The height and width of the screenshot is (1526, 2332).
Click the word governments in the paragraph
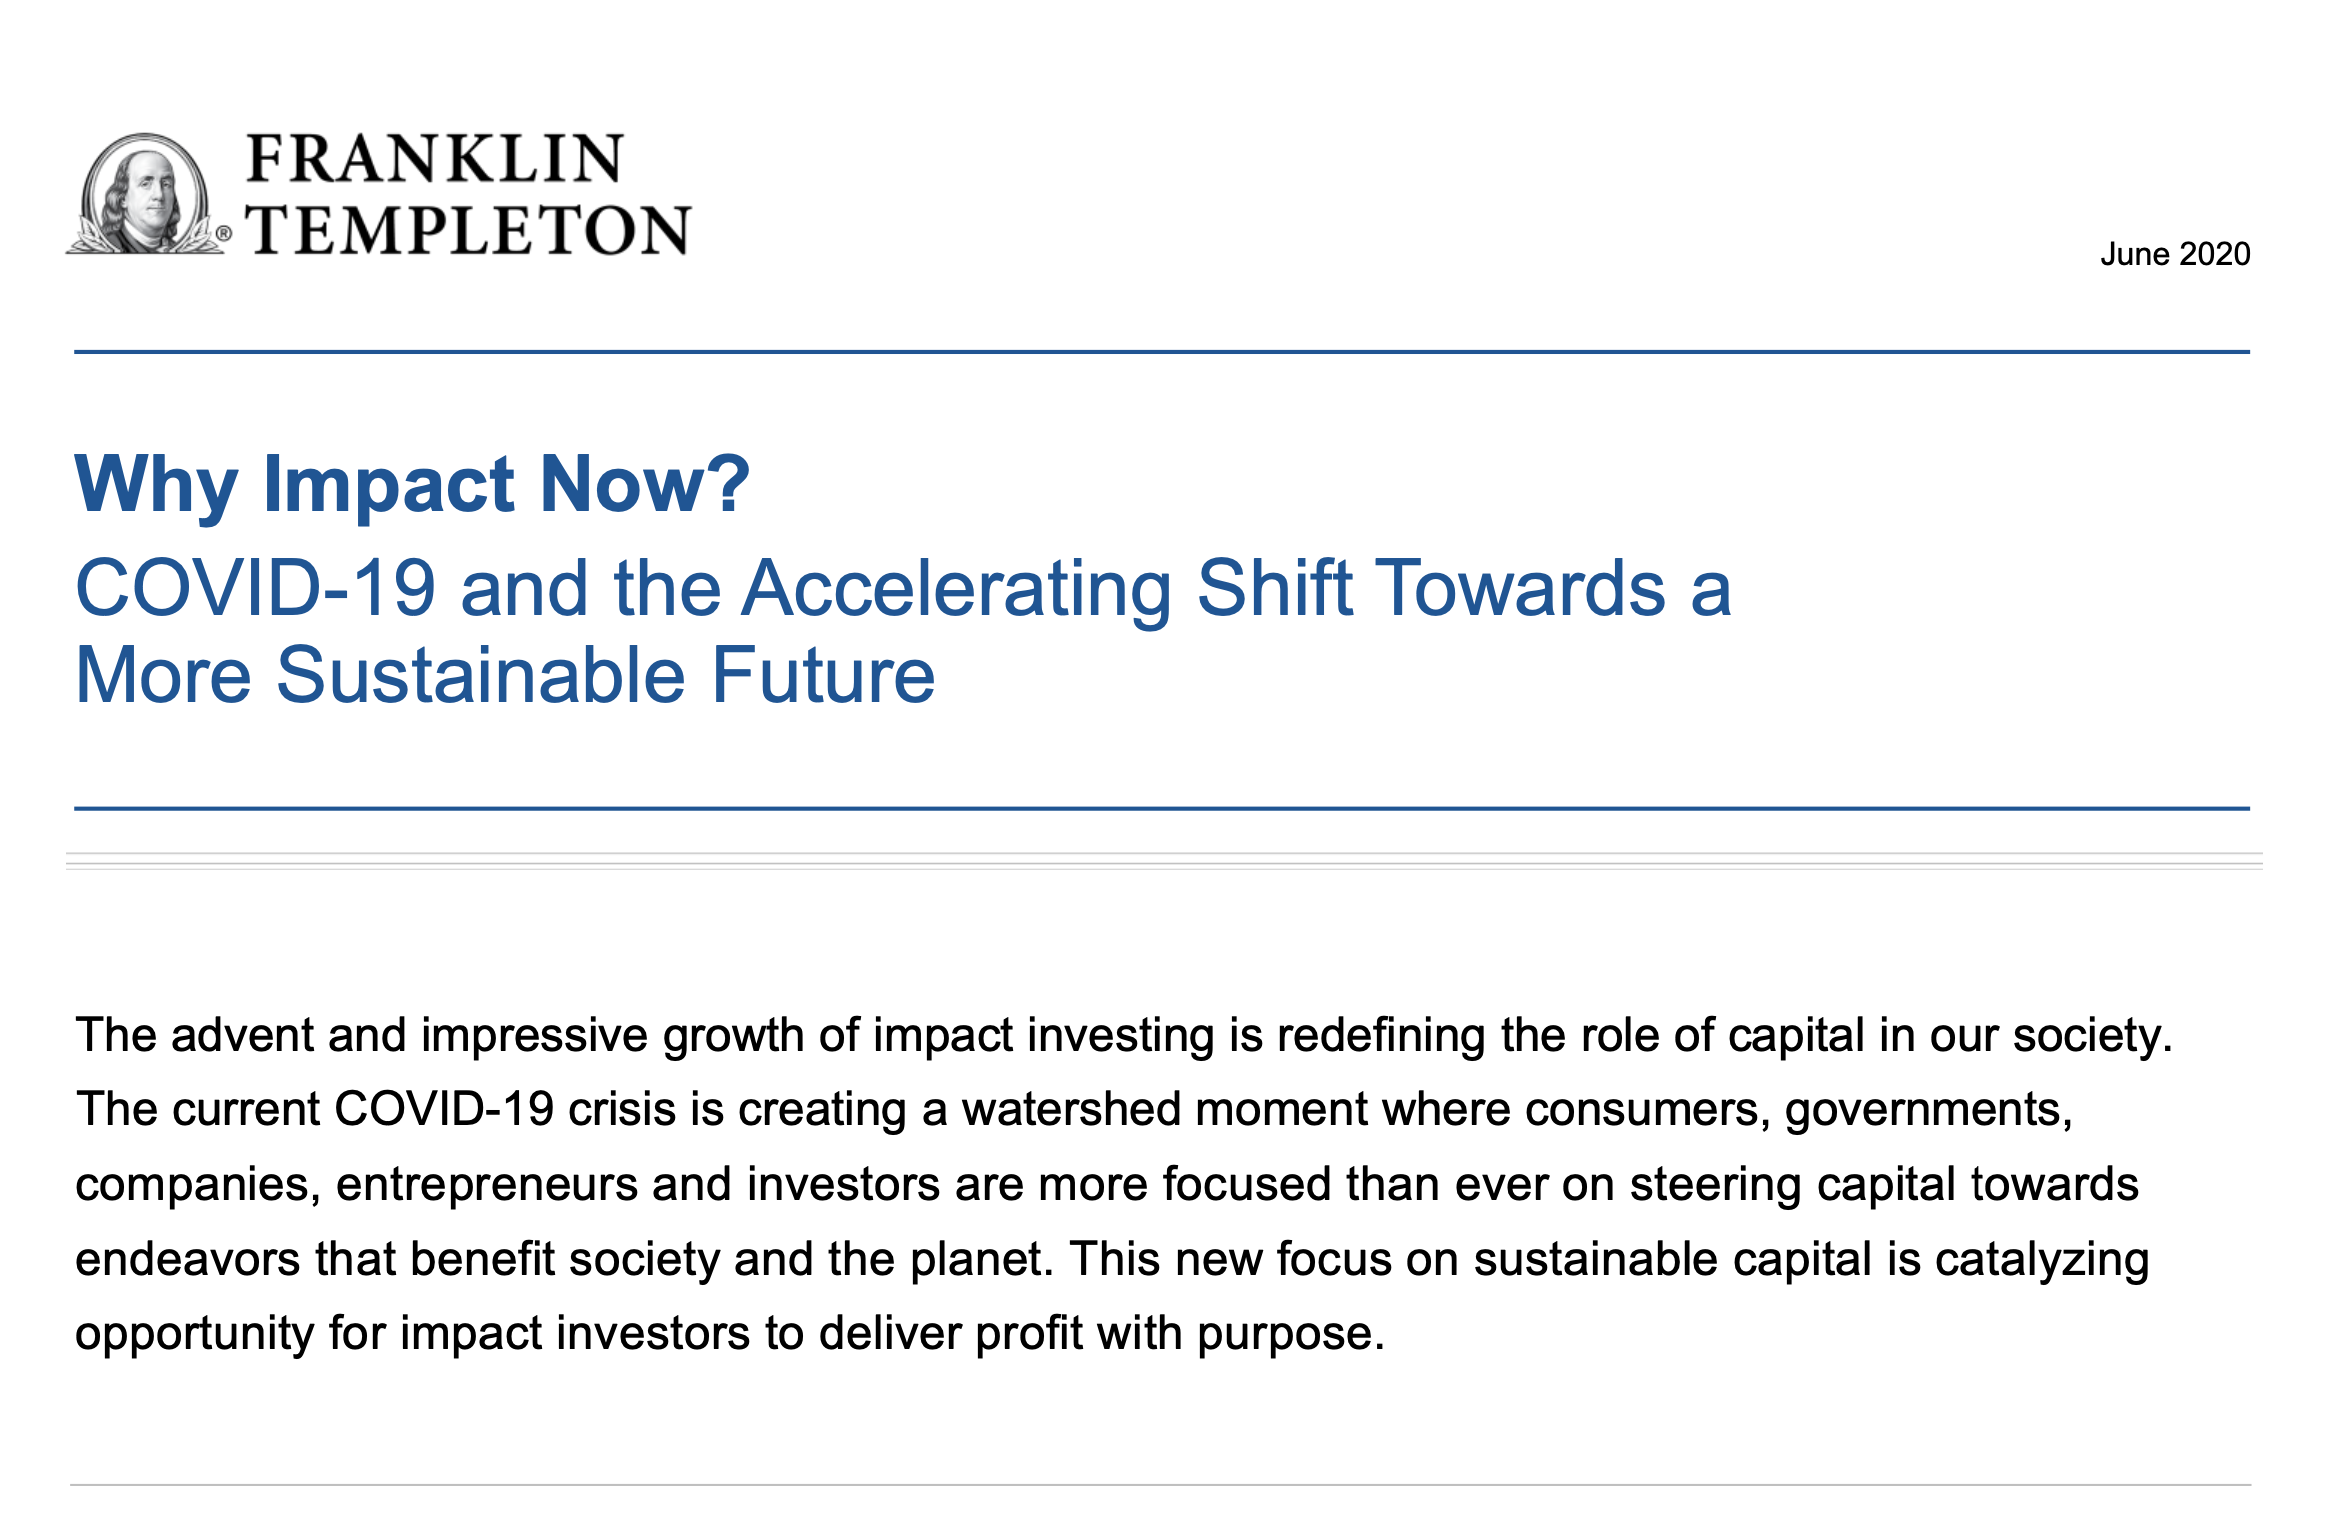click(1929, 1111)
